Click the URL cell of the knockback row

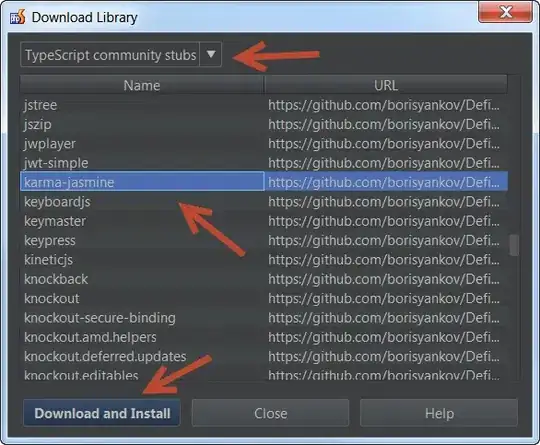(386, 279)
